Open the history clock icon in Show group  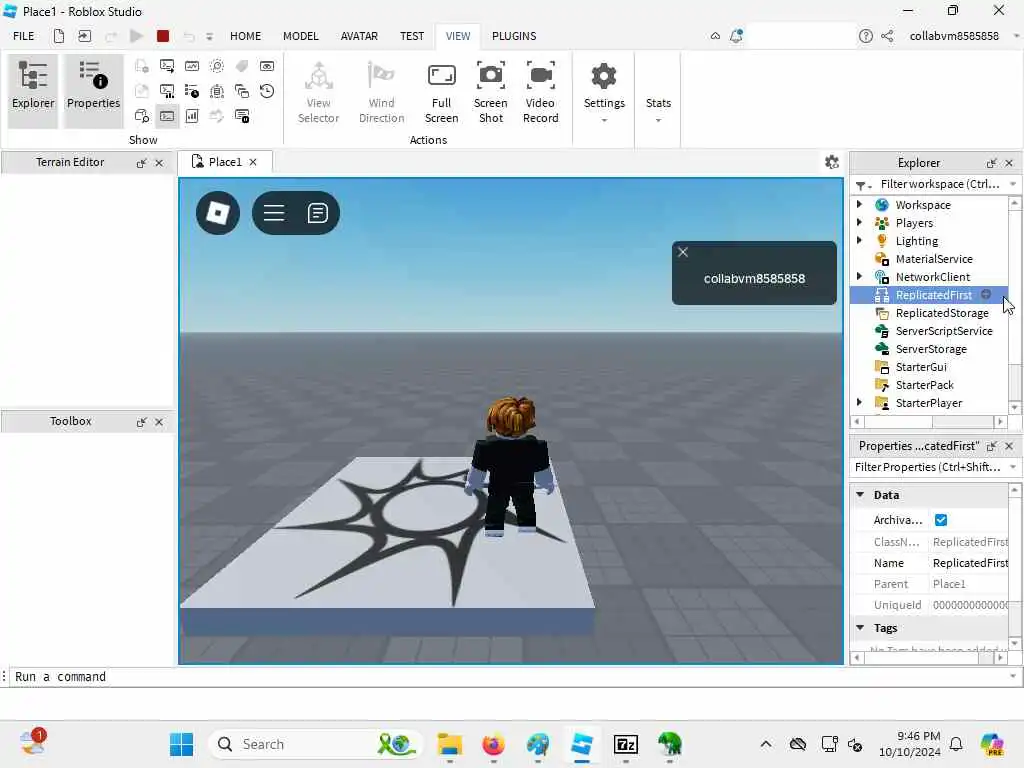267,91
